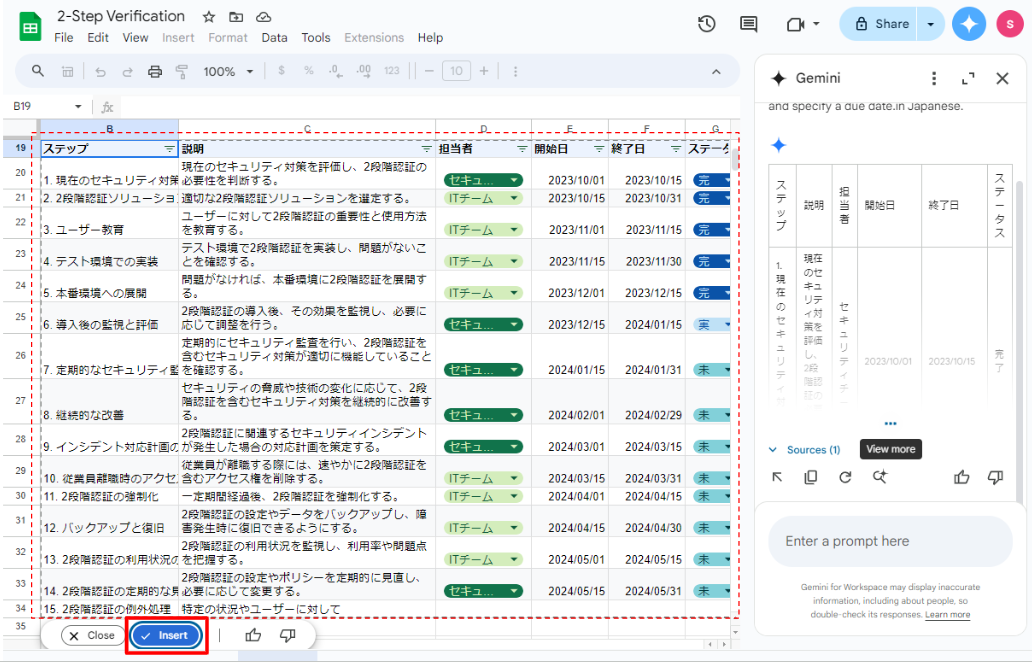Open the move to folder icon
This screenshot has width=1032, height=662.
236,17
